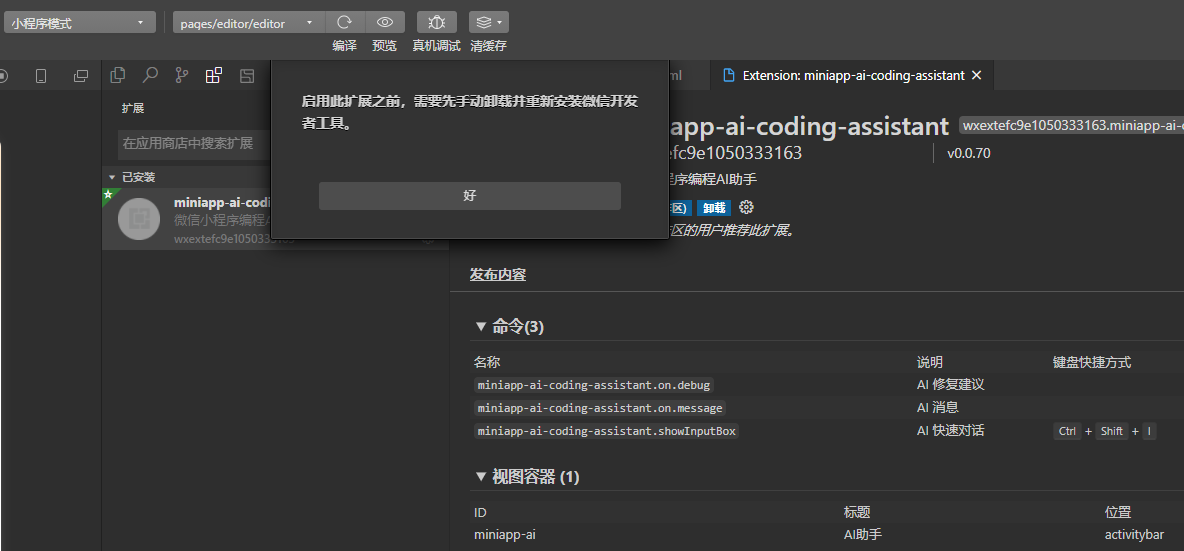Click the 编译 compile refresh icon
The image size is (1184, 551).
coord(344,23)
